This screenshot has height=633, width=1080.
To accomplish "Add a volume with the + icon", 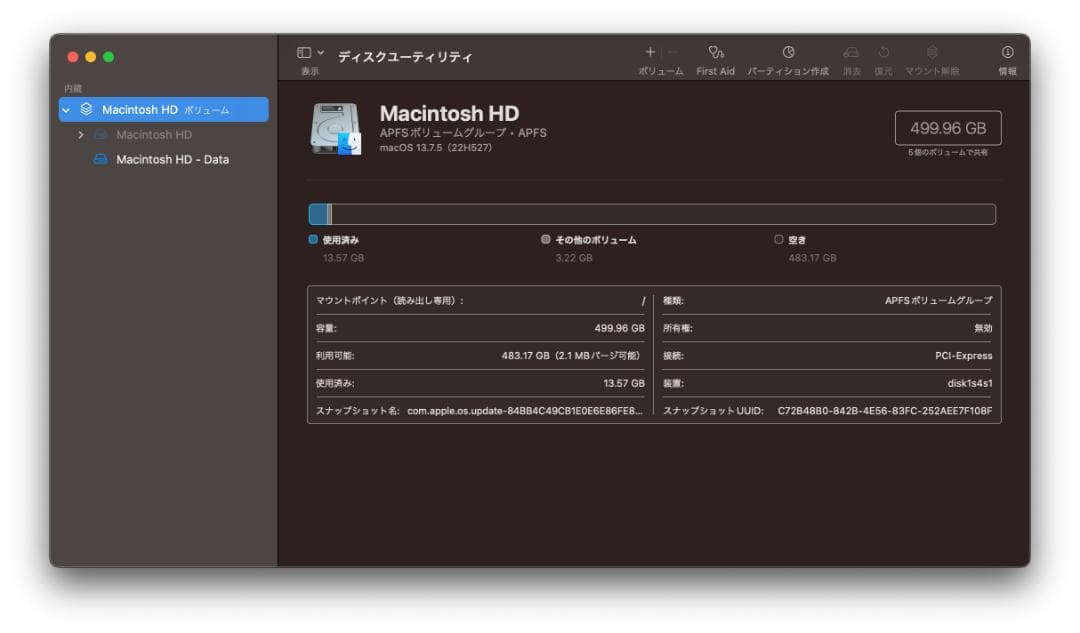I will (x=649, y=51).
